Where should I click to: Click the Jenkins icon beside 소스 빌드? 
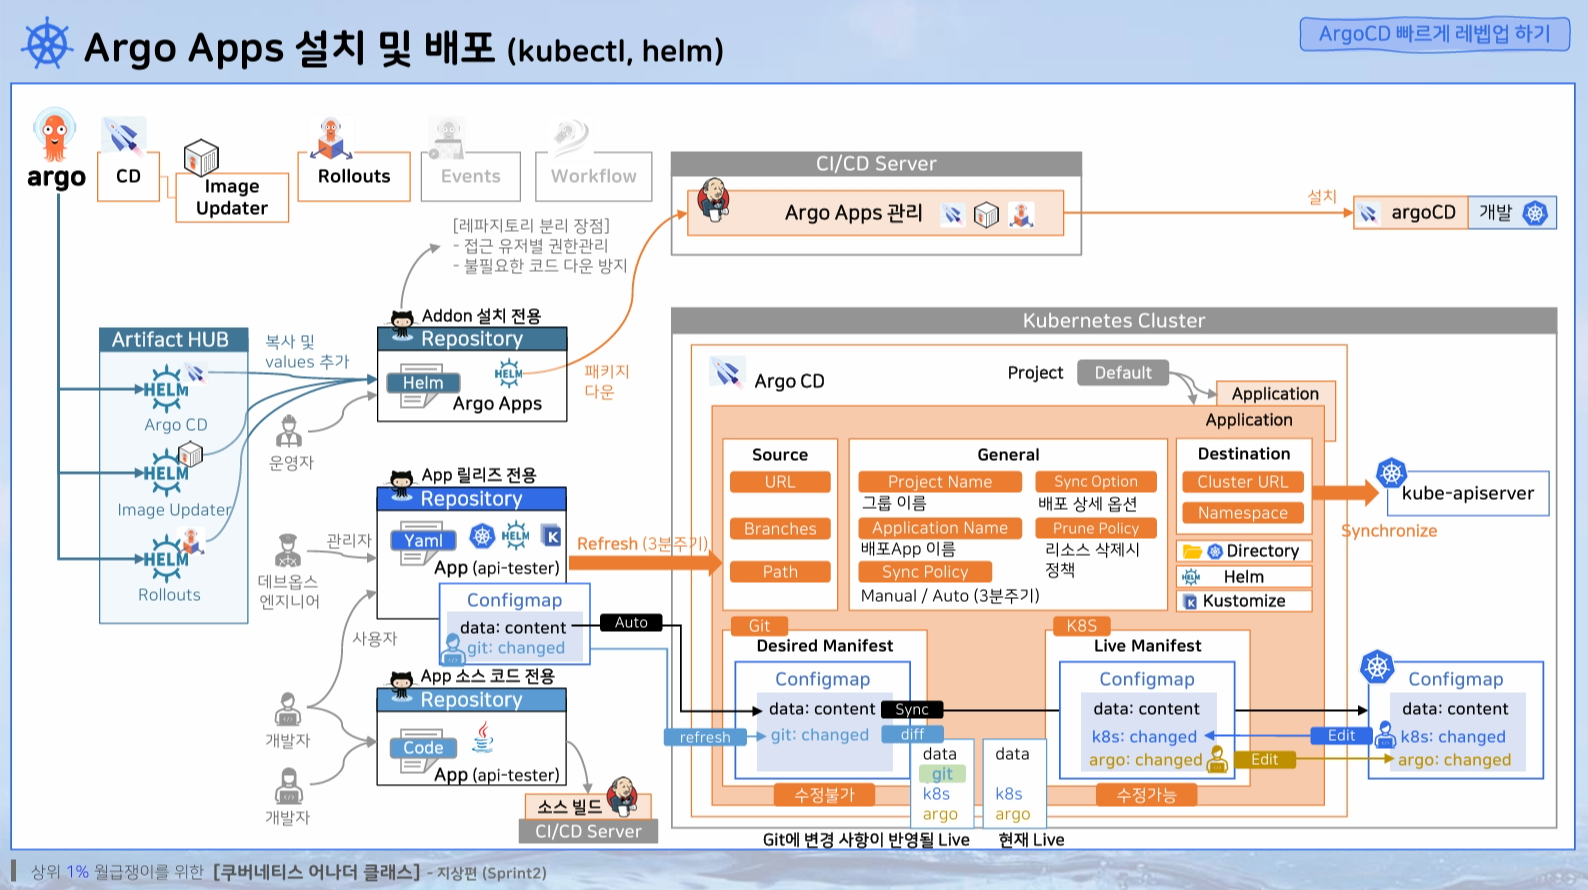pyautogui.click(x=622, y=795)
